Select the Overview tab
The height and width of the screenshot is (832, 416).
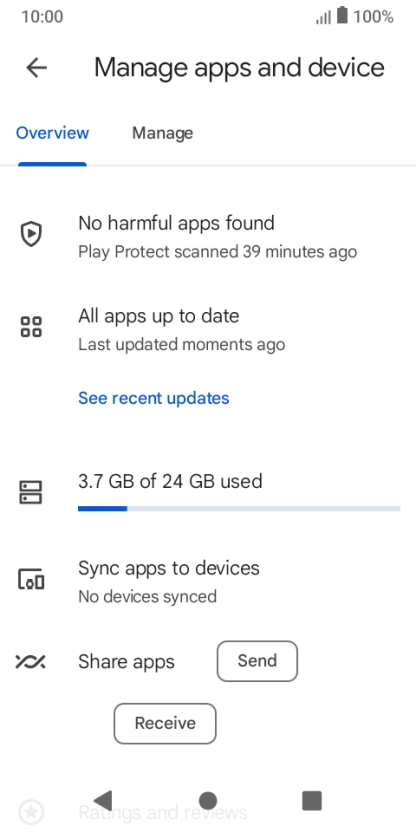pos(53,133)
